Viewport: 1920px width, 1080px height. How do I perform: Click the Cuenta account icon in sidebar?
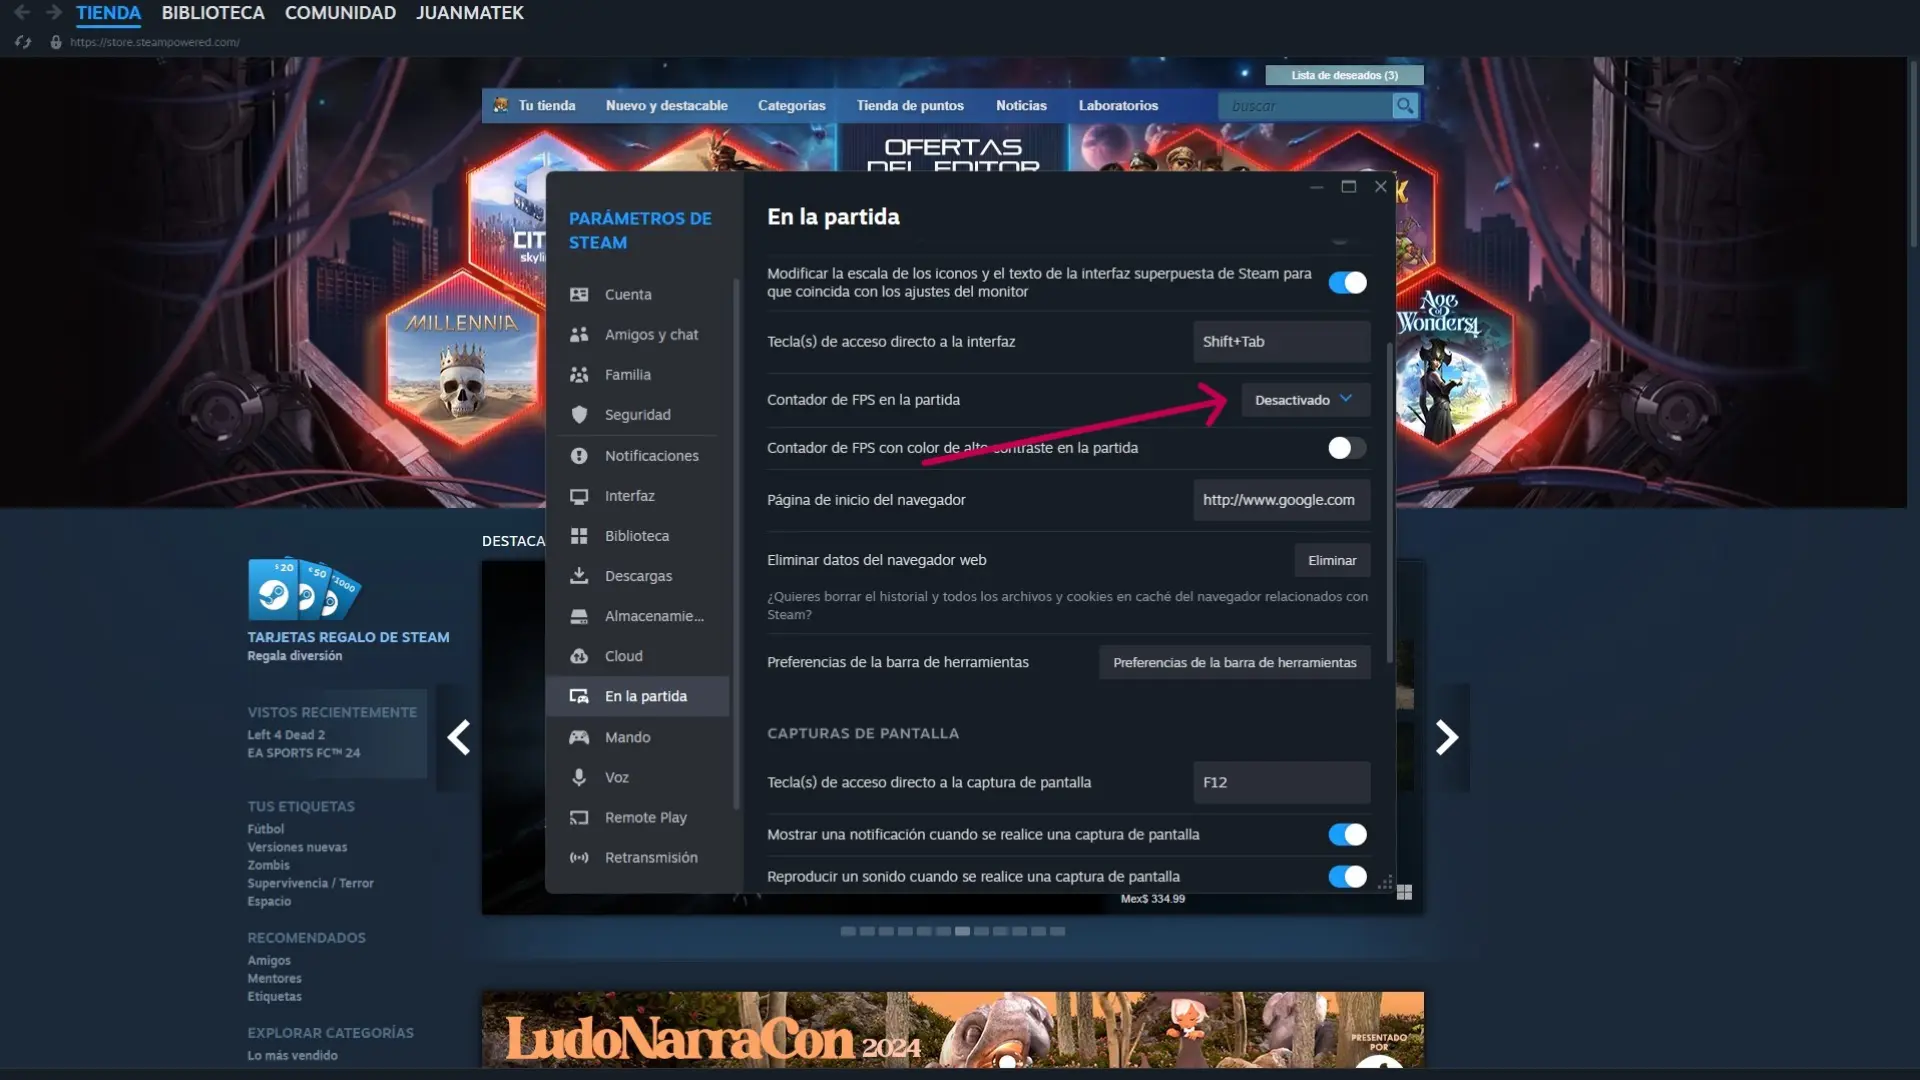click(579, 294)
